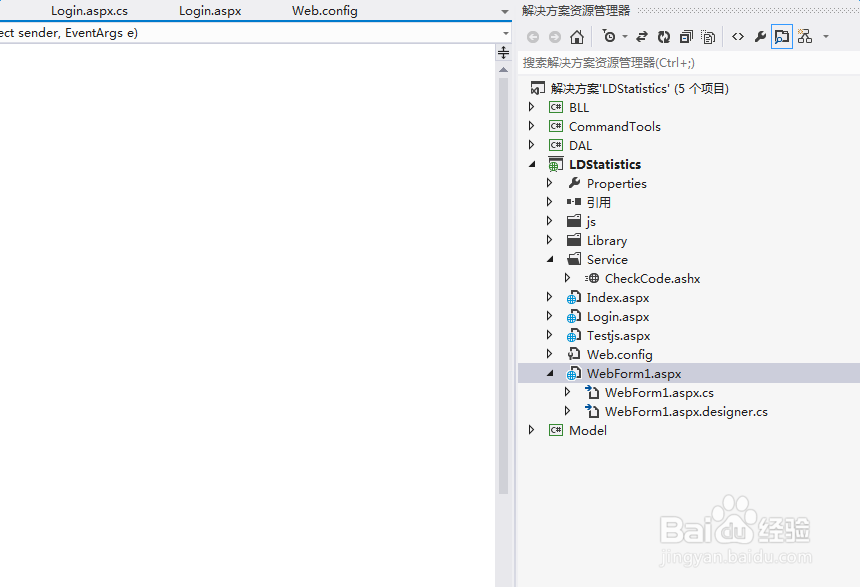Click the Model C# project icon
This screenshot has width=860, height=587.
pos(556,430)
